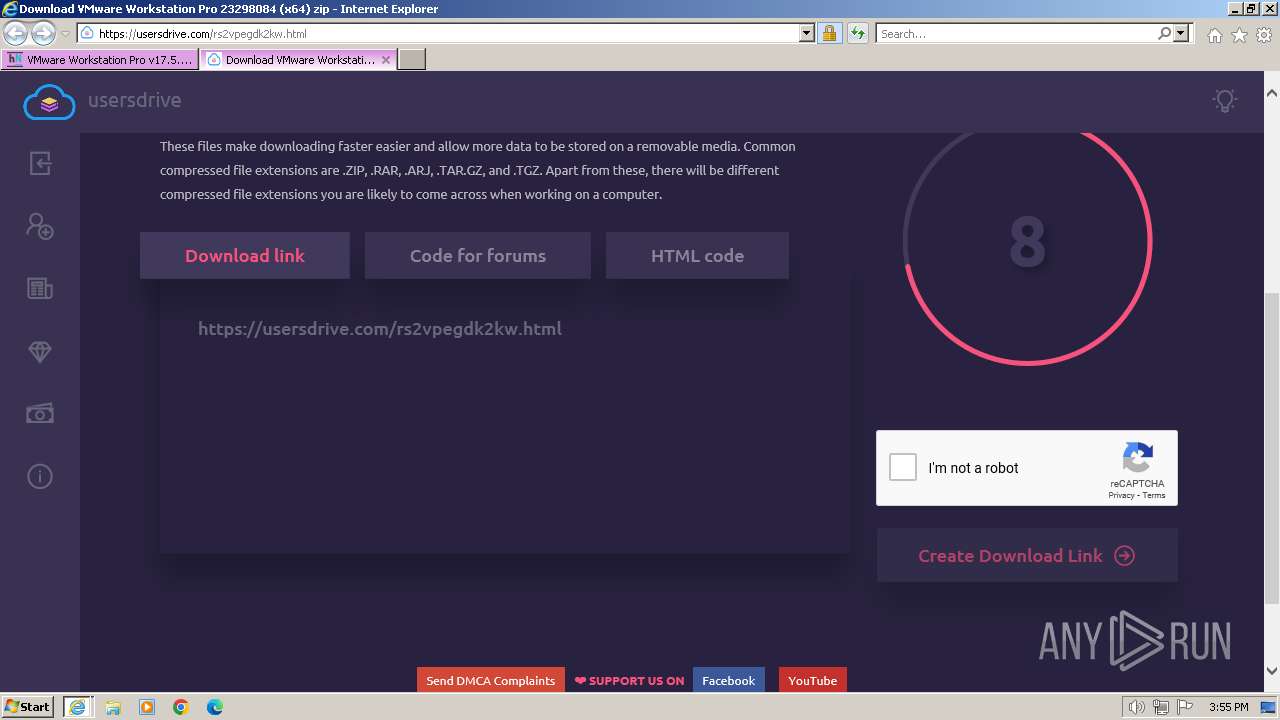Click the scrollbar down arrow
1280x720 pixels.
(x=1271, y=671)
